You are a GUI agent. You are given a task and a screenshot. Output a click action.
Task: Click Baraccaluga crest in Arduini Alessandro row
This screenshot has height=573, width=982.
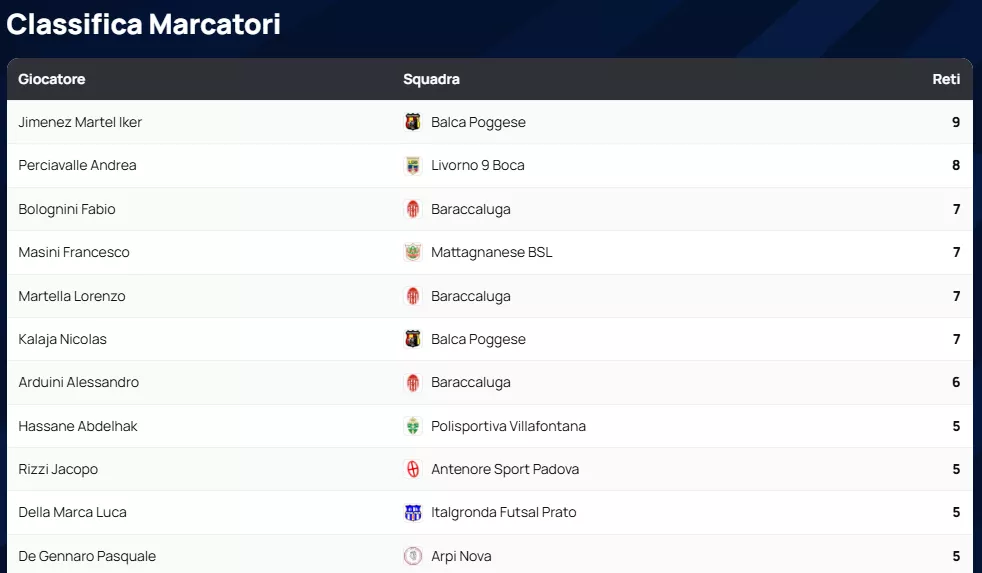click(x=413, y=382)
